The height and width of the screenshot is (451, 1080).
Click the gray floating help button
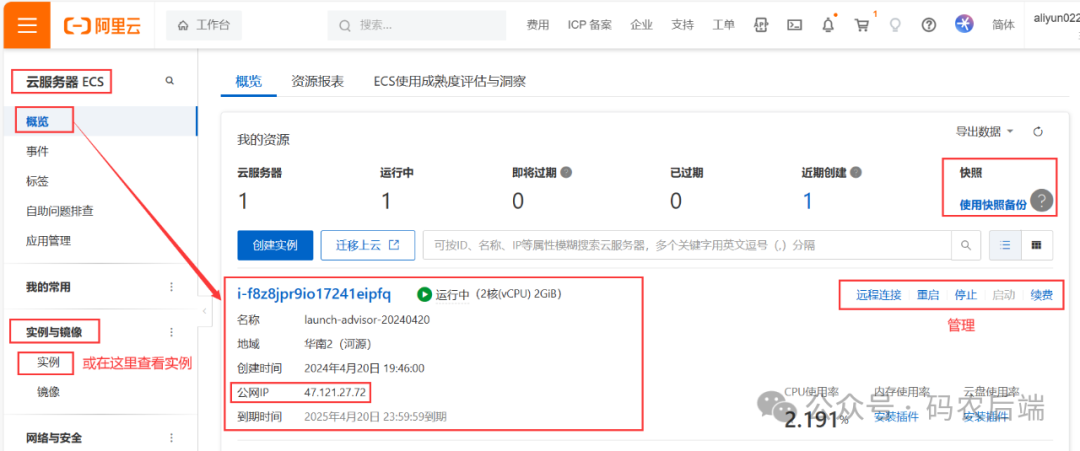coord(1042,200)
